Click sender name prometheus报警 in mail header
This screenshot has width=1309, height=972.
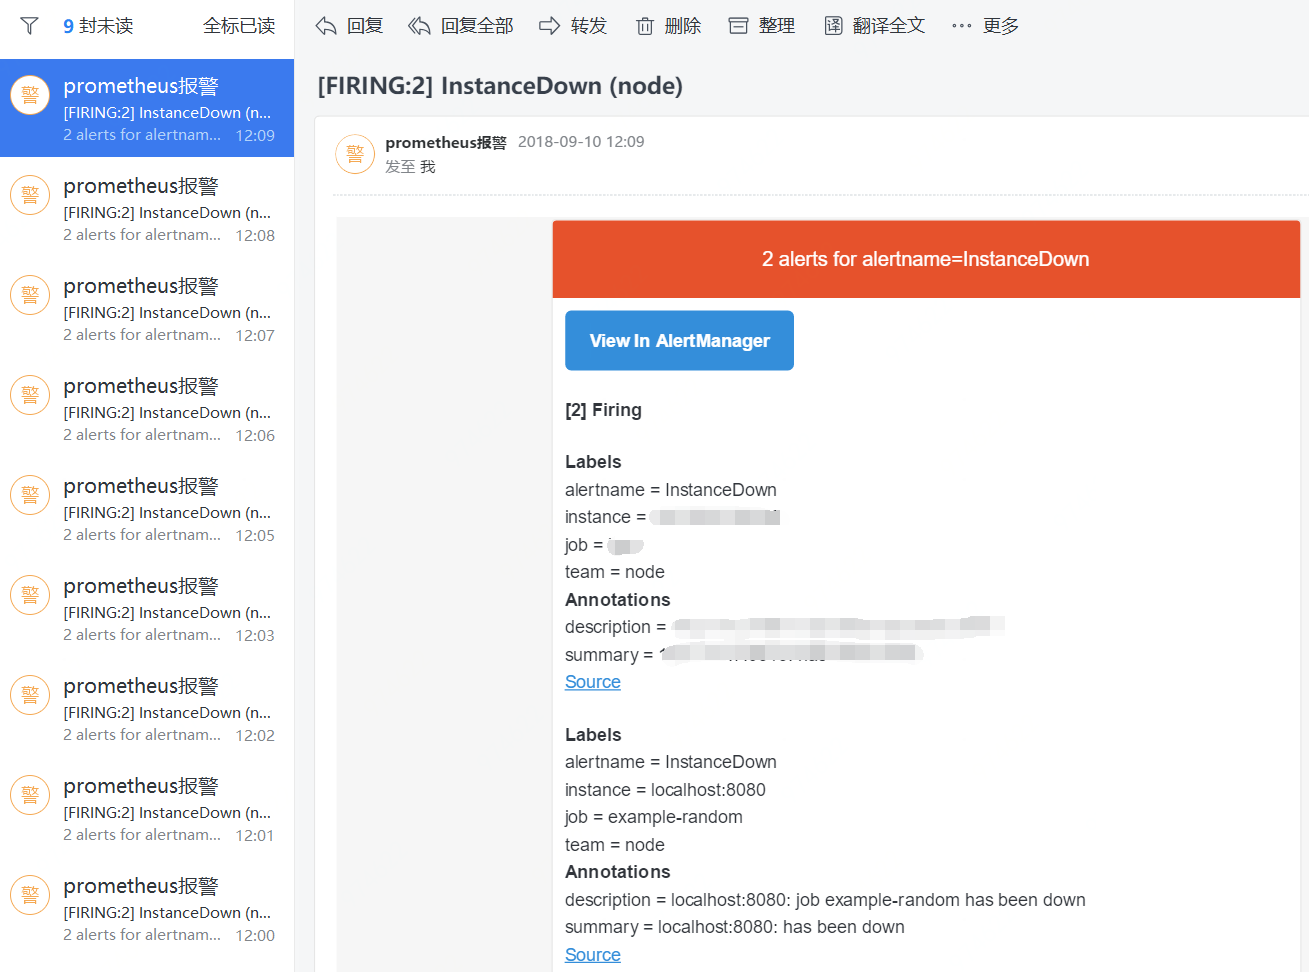point(446,143)
